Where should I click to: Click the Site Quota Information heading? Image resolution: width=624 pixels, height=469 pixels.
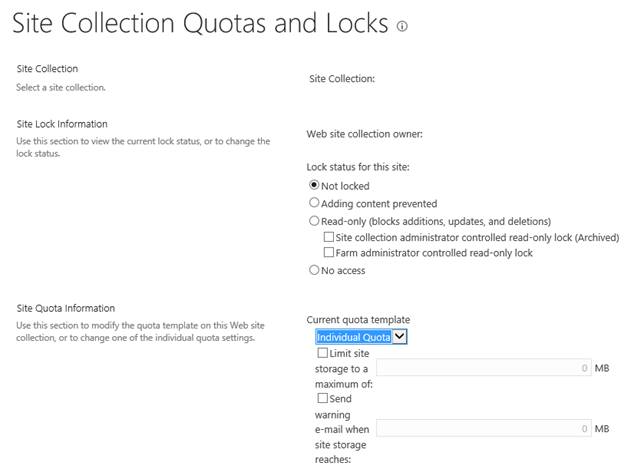pyautogui.click(x=66, y=308)
